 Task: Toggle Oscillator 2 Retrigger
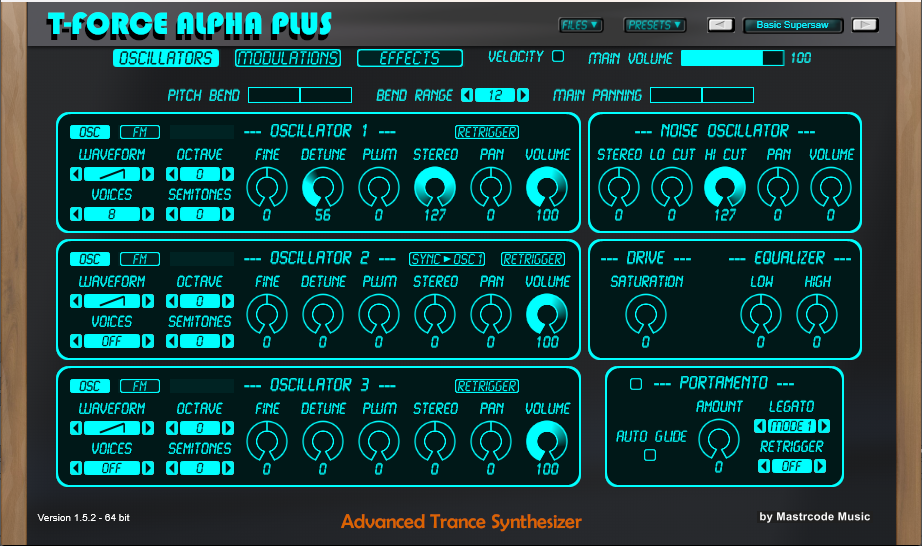click(x=533, y=259)
